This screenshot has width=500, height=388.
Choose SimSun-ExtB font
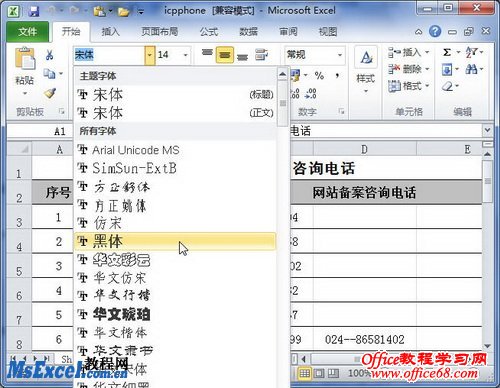point(175,168)
